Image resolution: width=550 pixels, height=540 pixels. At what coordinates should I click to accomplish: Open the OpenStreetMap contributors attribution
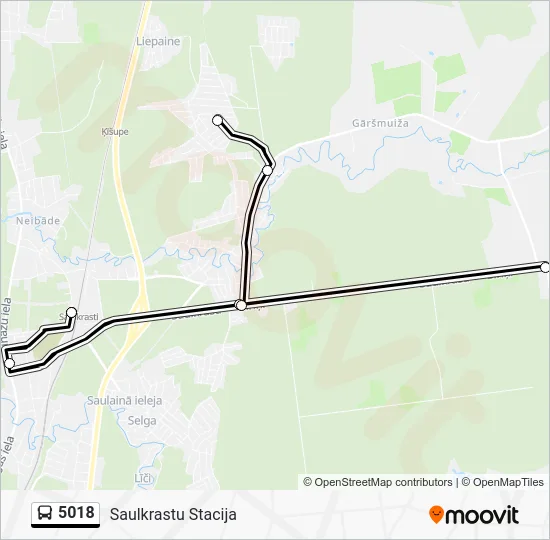coord(378,482)
